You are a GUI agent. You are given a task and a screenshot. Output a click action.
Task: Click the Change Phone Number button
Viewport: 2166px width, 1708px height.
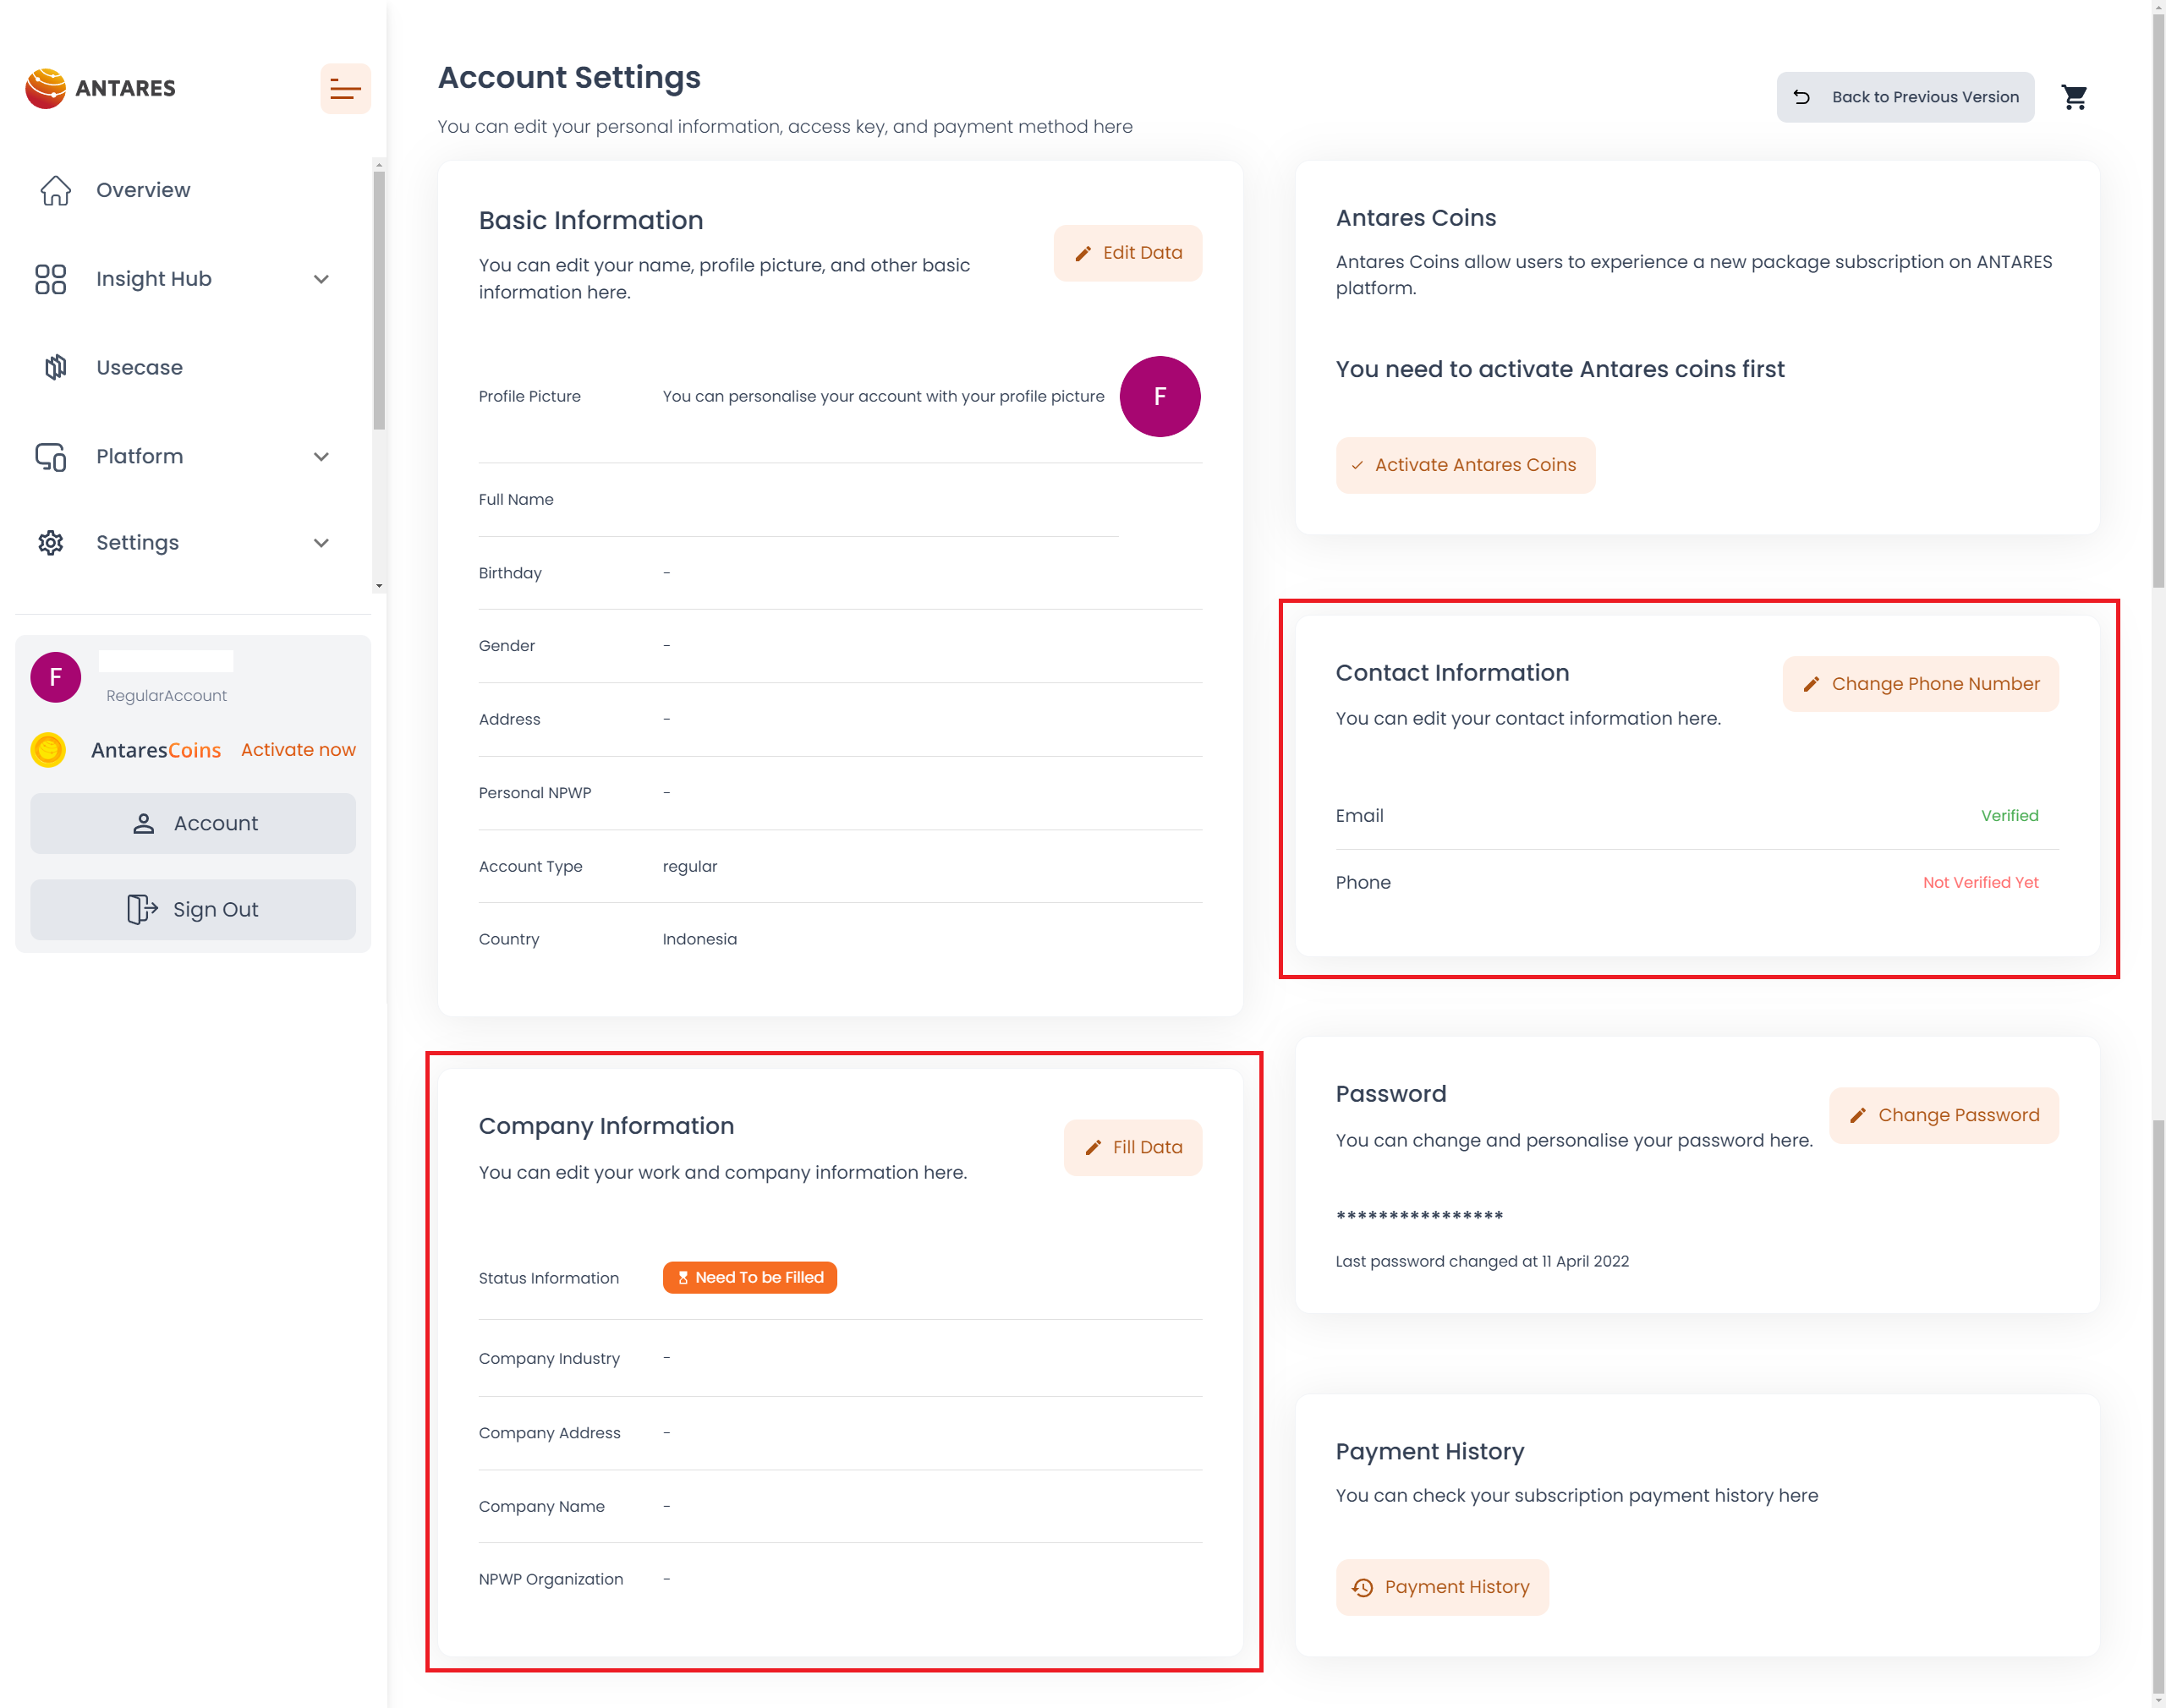point(1919,684)
